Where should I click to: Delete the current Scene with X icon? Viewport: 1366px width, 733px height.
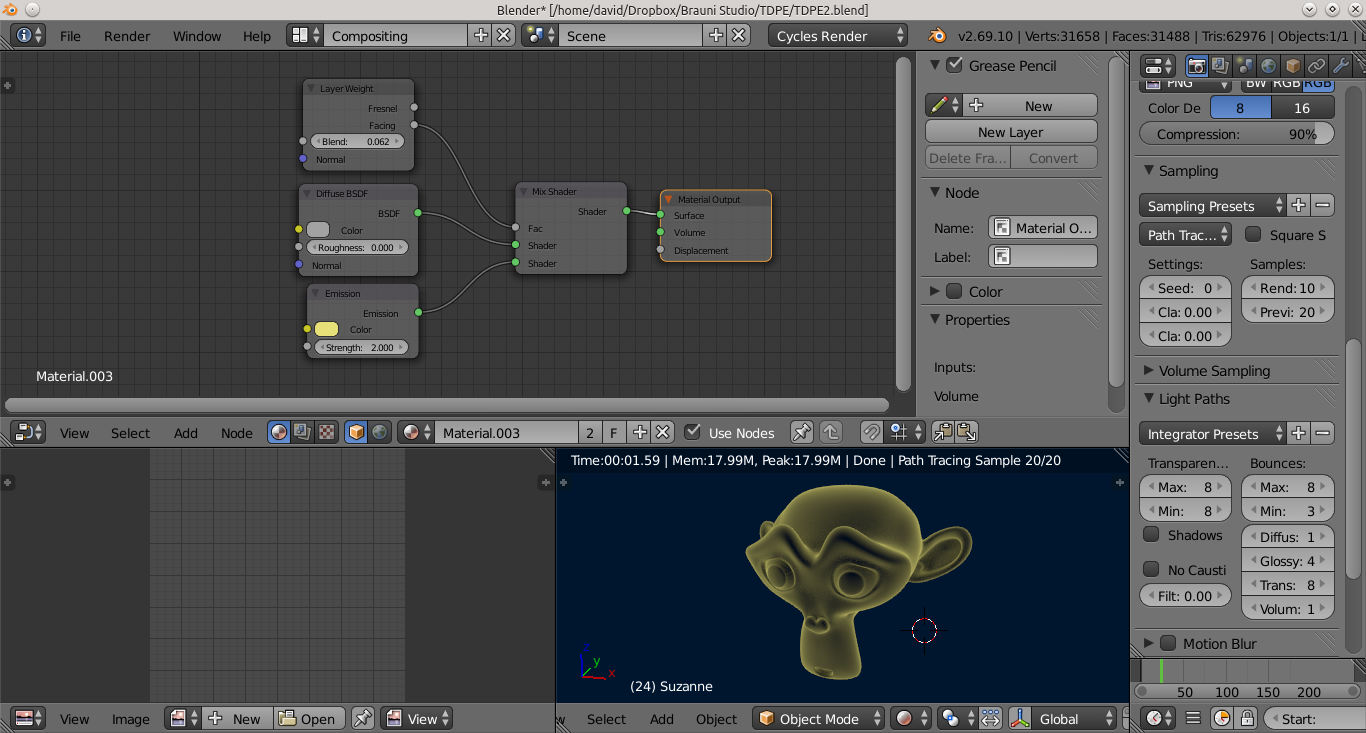(x=739, y=35)
